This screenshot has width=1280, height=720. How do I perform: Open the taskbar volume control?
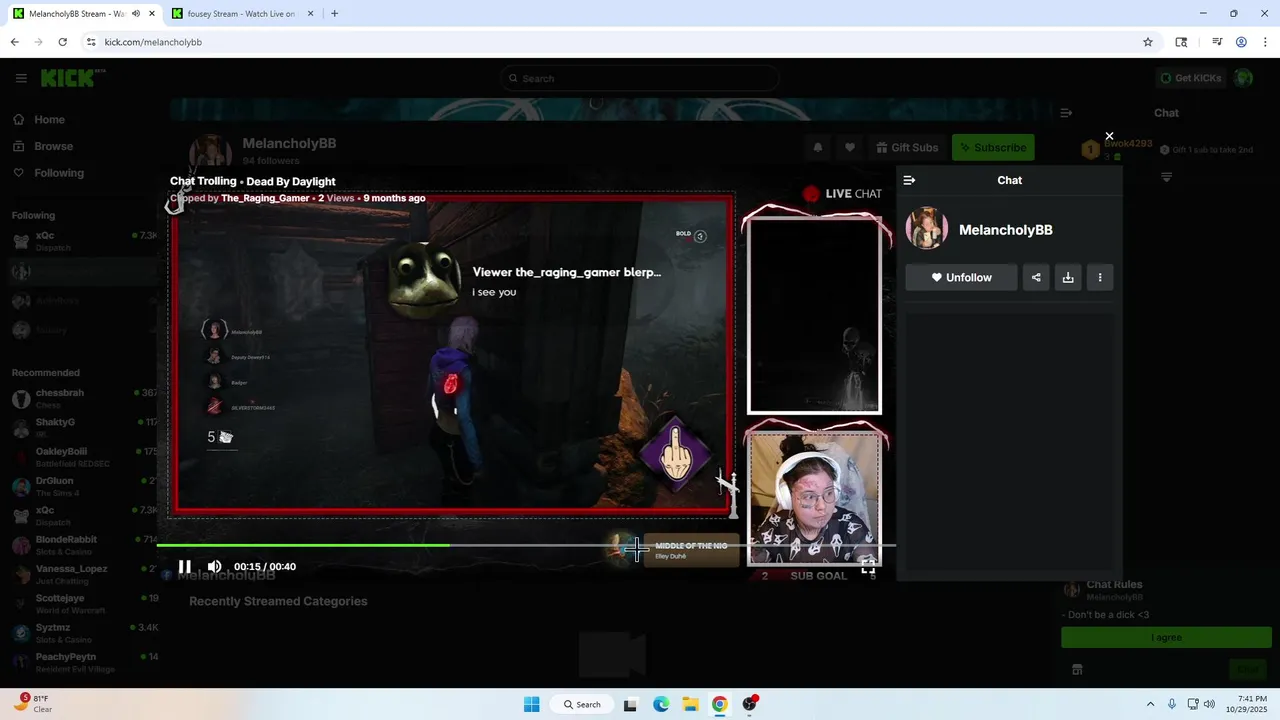pos(1209,704)
